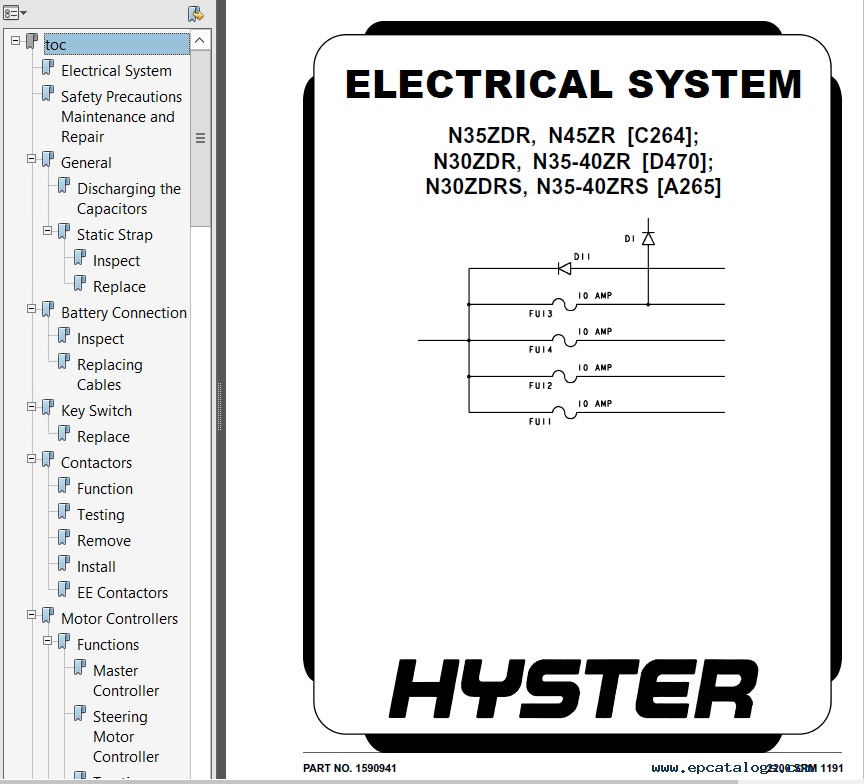This screenshot has width=864, height=784.
Task: Click the Function bookmark icon under Contactors
Action: [x=64, y=486]
